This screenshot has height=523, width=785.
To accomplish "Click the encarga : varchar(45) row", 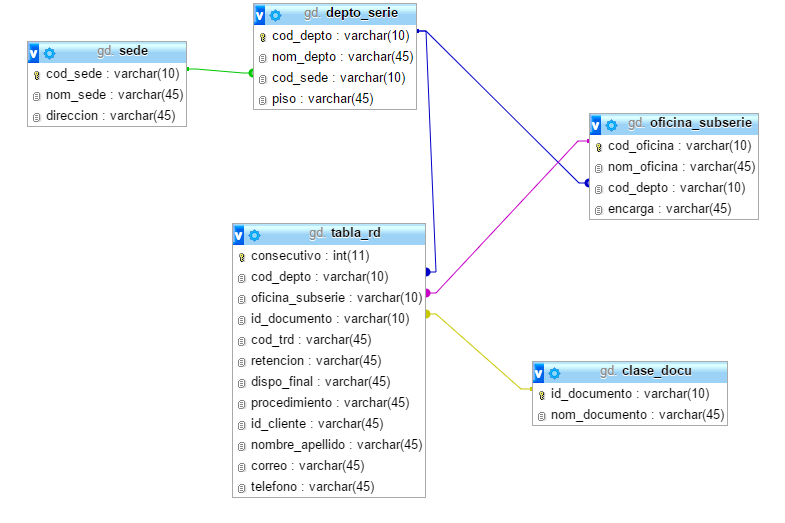I will (x=674, y=209).
